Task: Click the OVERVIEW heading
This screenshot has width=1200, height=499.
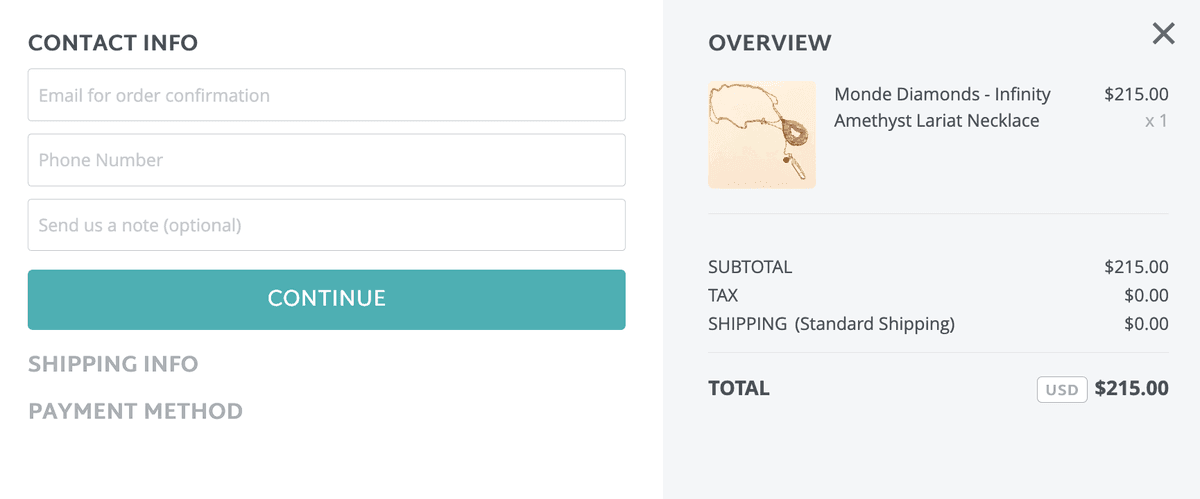Action: click(x=769, y=43)
